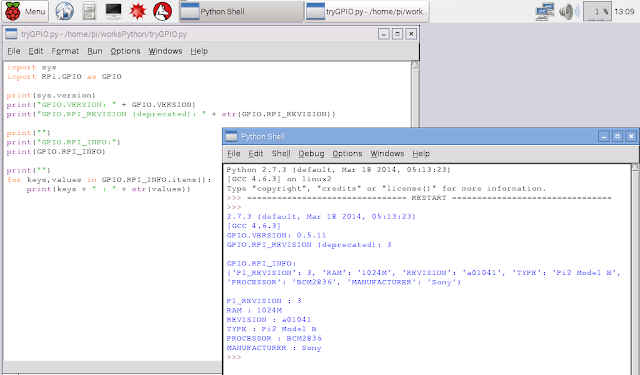Click 'print(GPIO.RPI_INFO)' code line

[56, 152]
